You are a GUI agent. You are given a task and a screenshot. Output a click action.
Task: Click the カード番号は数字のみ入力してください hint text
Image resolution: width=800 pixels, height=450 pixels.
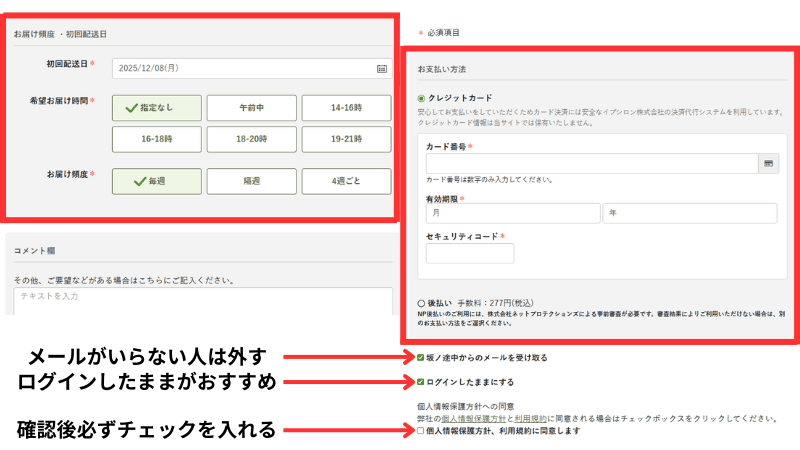pos(489,180)
